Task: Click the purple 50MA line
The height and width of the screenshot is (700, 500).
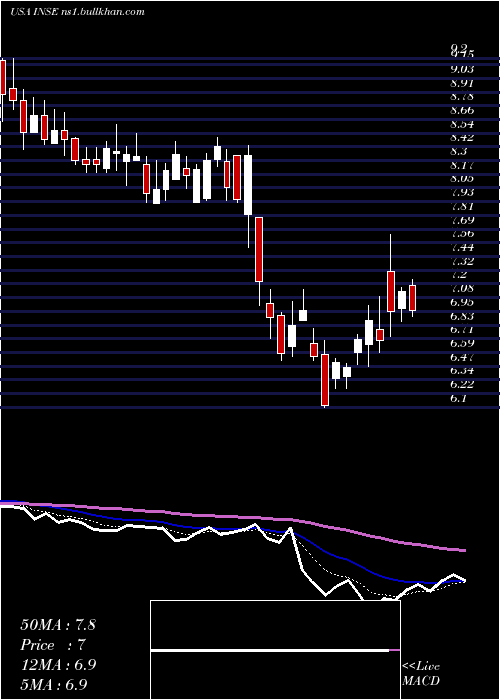Action: [x=232, y=517]
